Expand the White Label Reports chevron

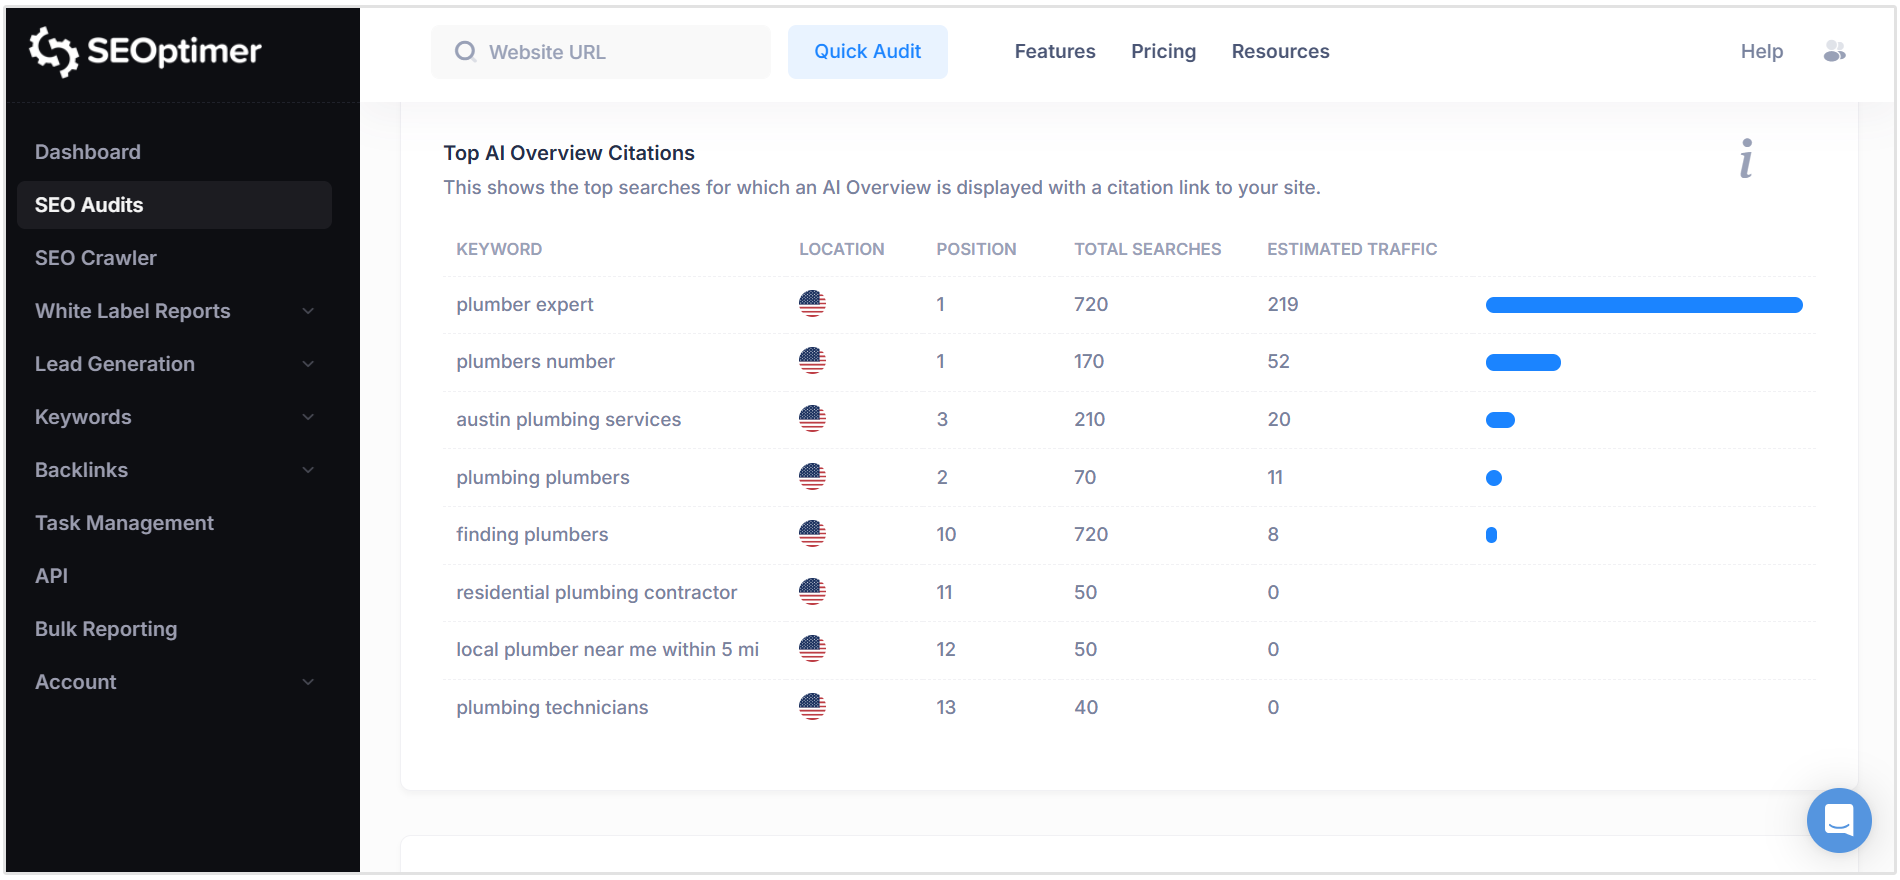pos(308,311)
